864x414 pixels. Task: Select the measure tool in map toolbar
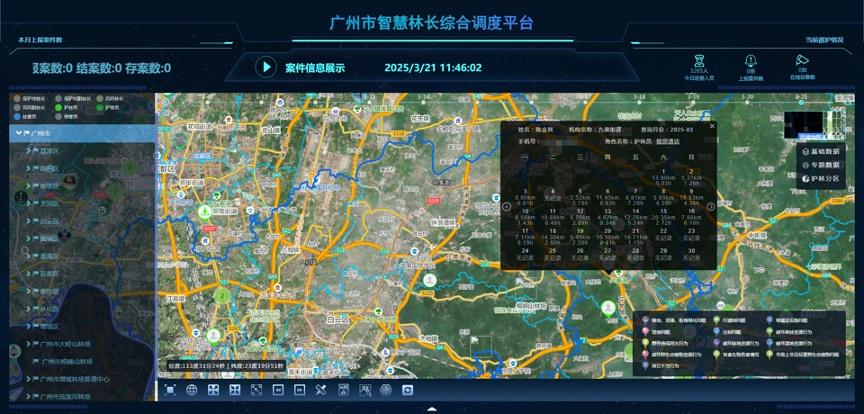321,389
